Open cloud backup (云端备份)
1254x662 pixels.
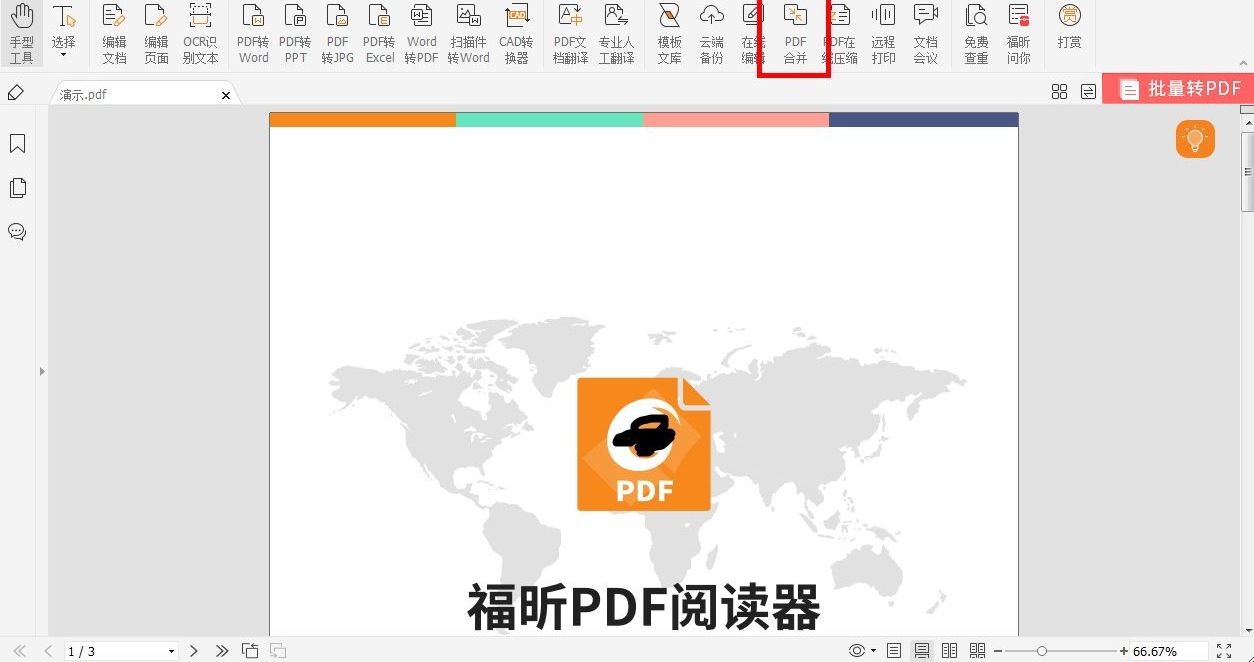pos(711,34)
